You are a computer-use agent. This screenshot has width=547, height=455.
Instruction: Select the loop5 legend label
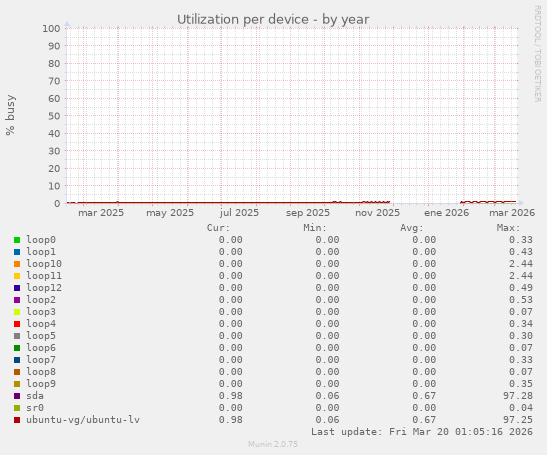point(41,335)
